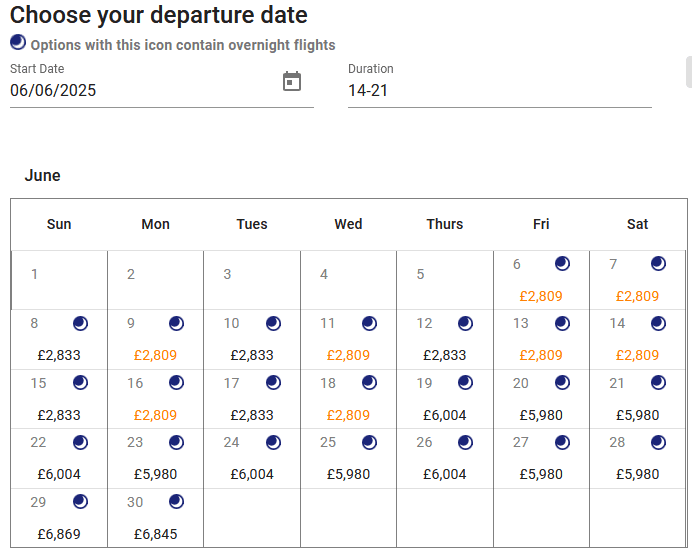Select June 26 at £6,004
The height and width of the screenshot is (554, 692).
[x=444, y=459]
